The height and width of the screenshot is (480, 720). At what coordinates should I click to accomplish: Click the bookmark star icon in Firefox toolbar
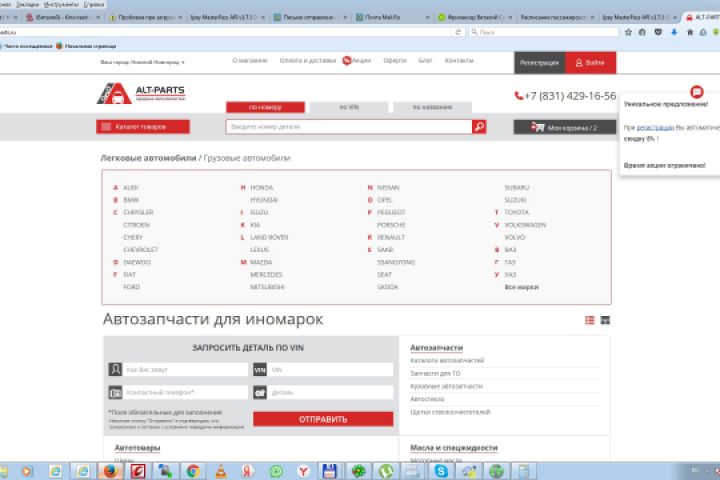628,32
